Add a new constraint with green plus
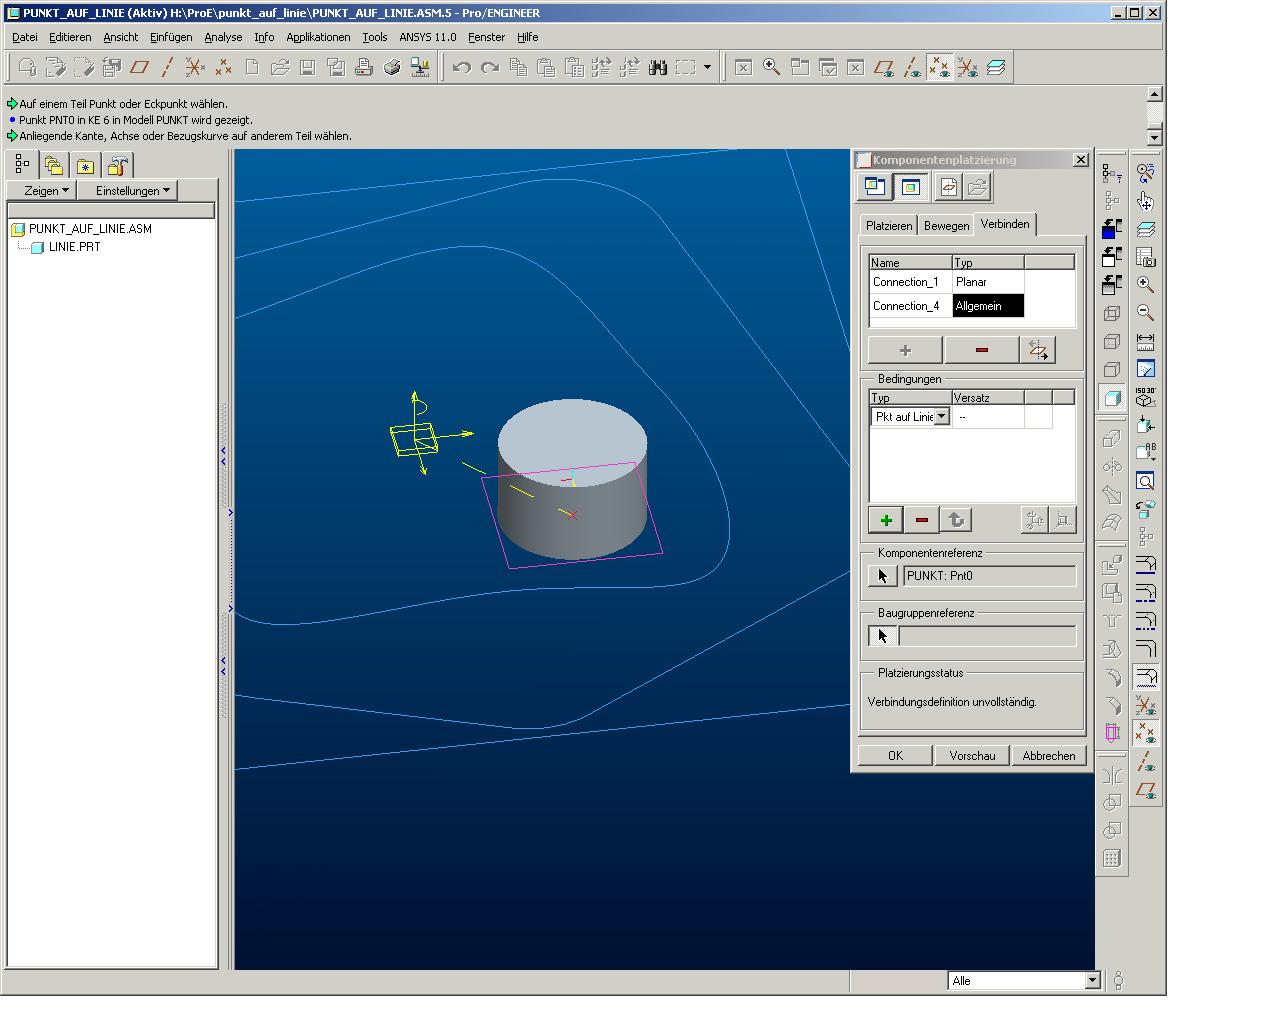The image size is (1280, 1024). tap(885, 520)
